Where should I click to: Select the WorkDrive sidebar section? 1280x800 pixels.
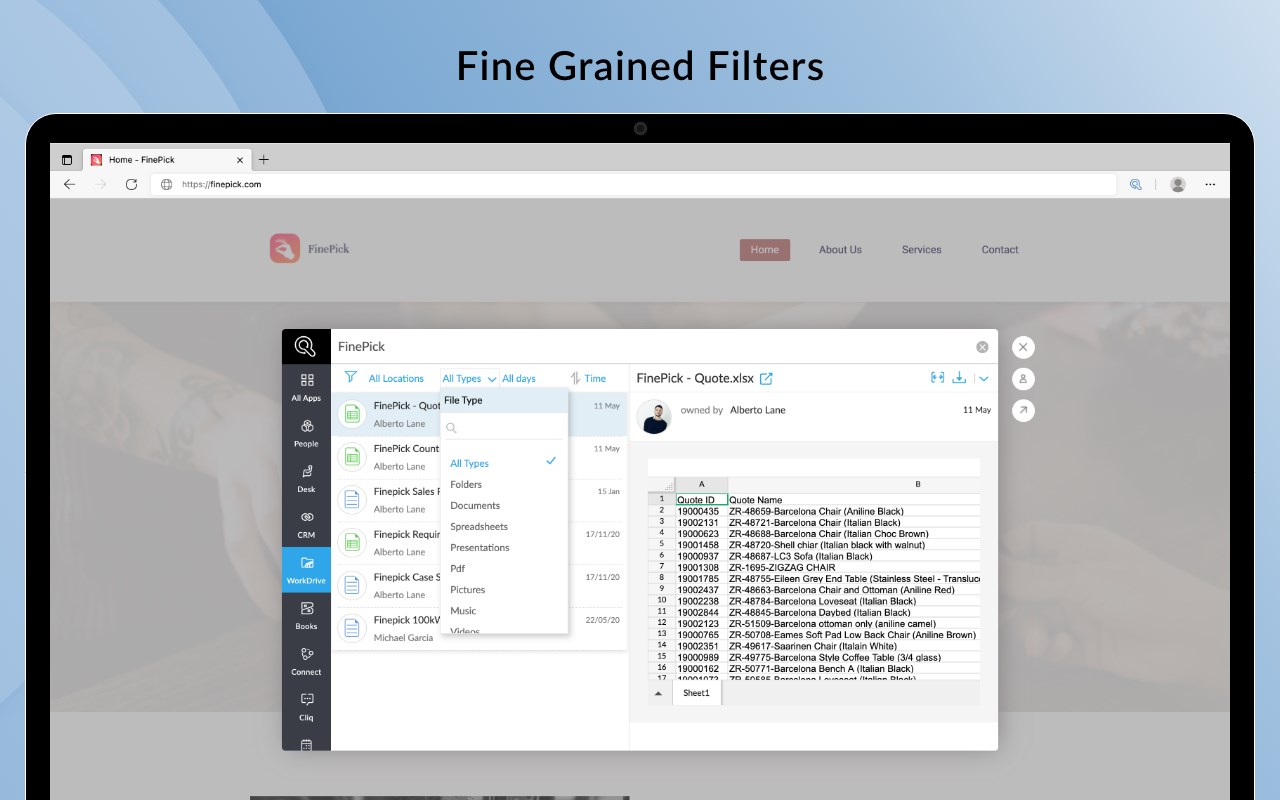pos(306,570)
